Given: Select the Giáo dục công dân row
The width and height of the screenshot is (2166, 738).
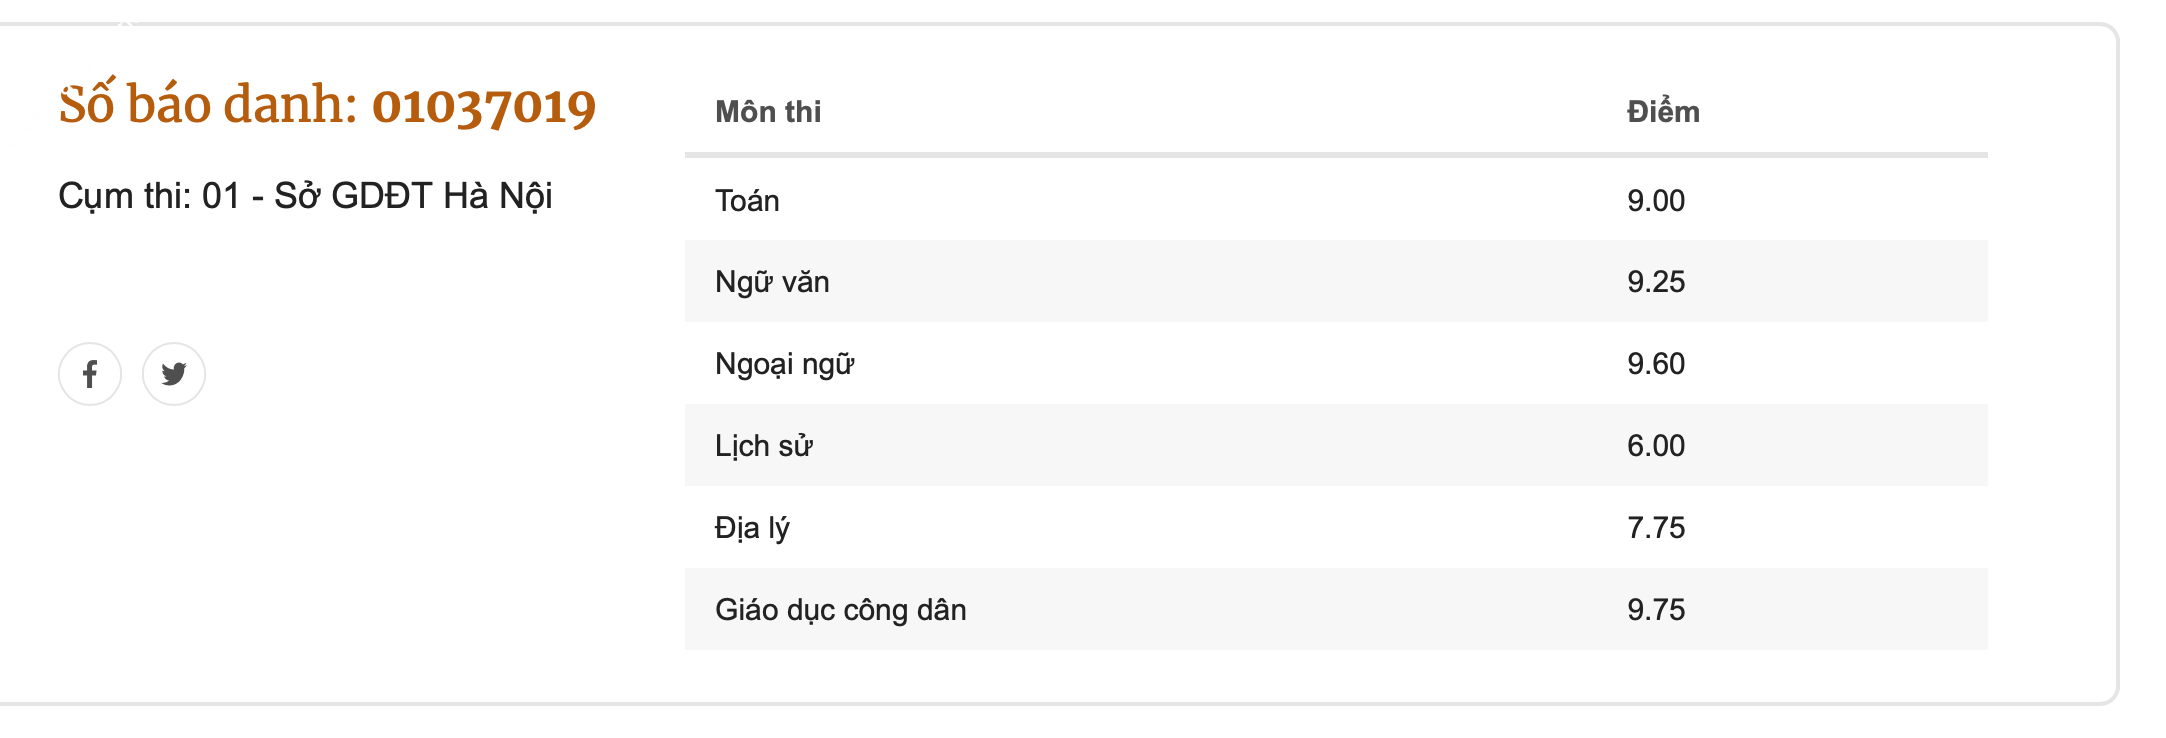Looking at the screenshot, I should point(1336,609).
